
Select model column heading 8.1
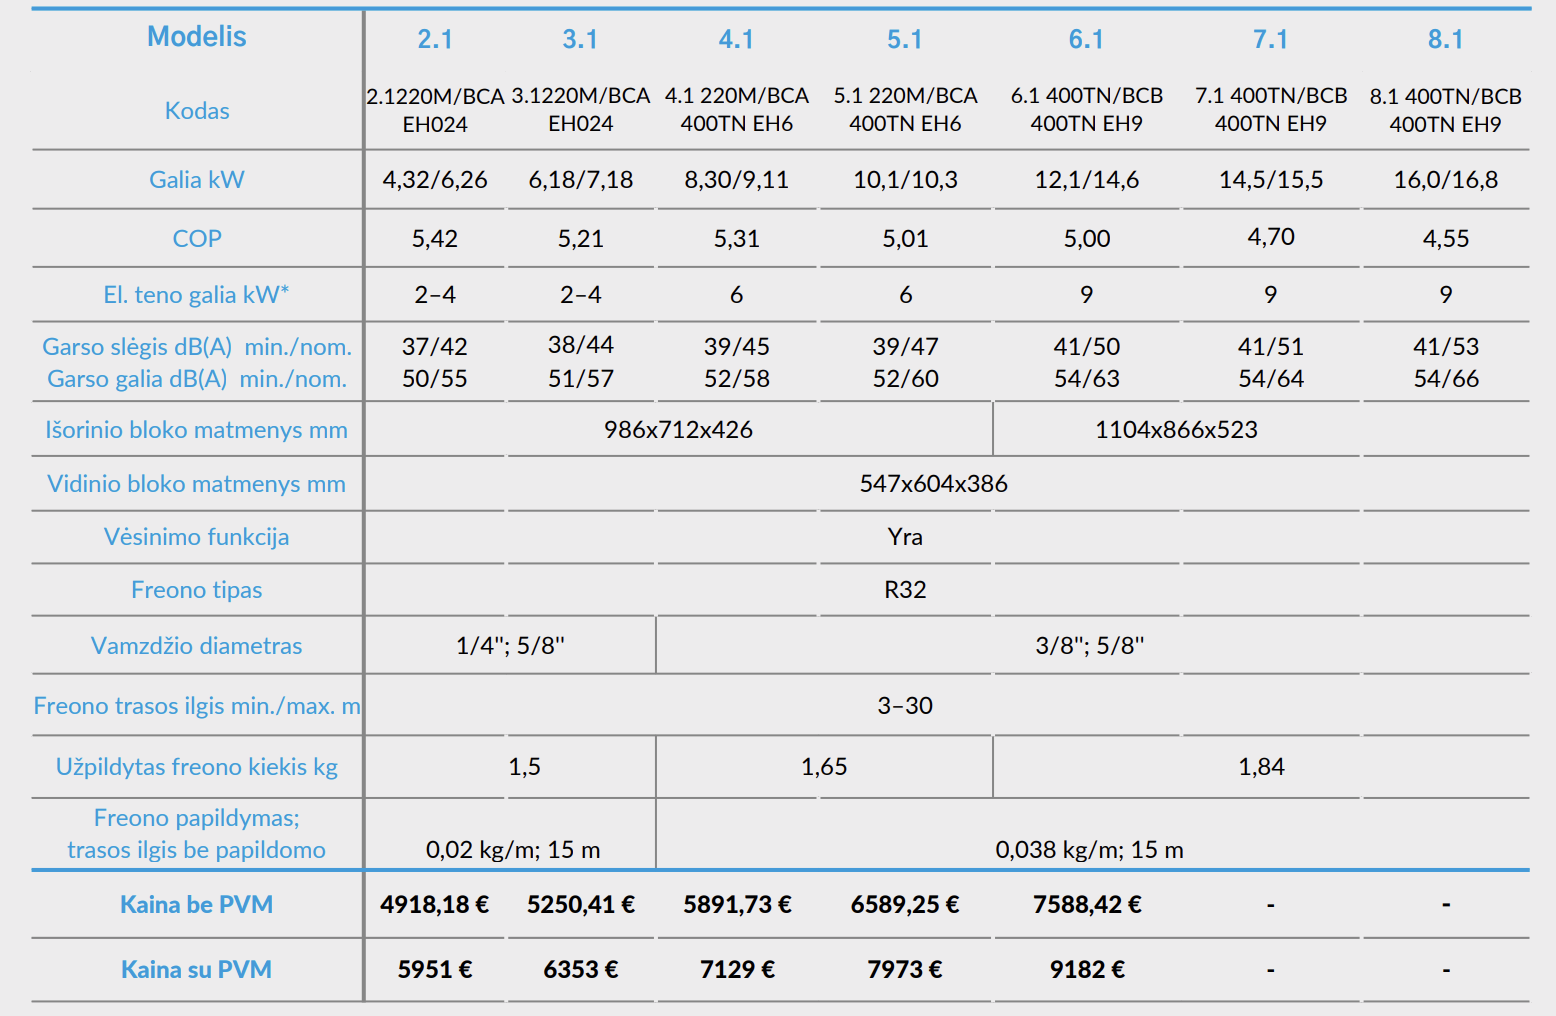(x=1445, y=39)
